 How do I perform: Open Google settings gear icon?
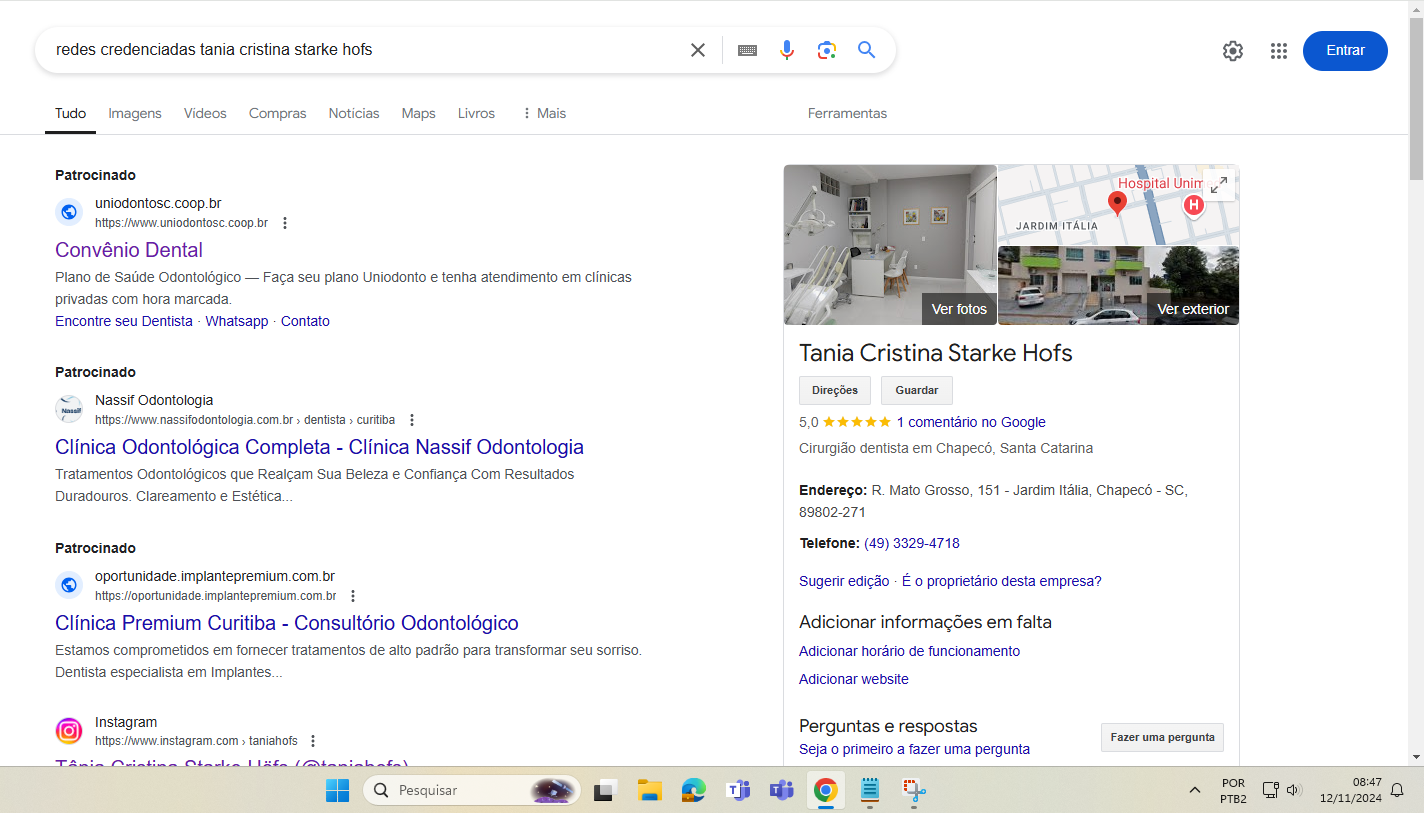1233,51
